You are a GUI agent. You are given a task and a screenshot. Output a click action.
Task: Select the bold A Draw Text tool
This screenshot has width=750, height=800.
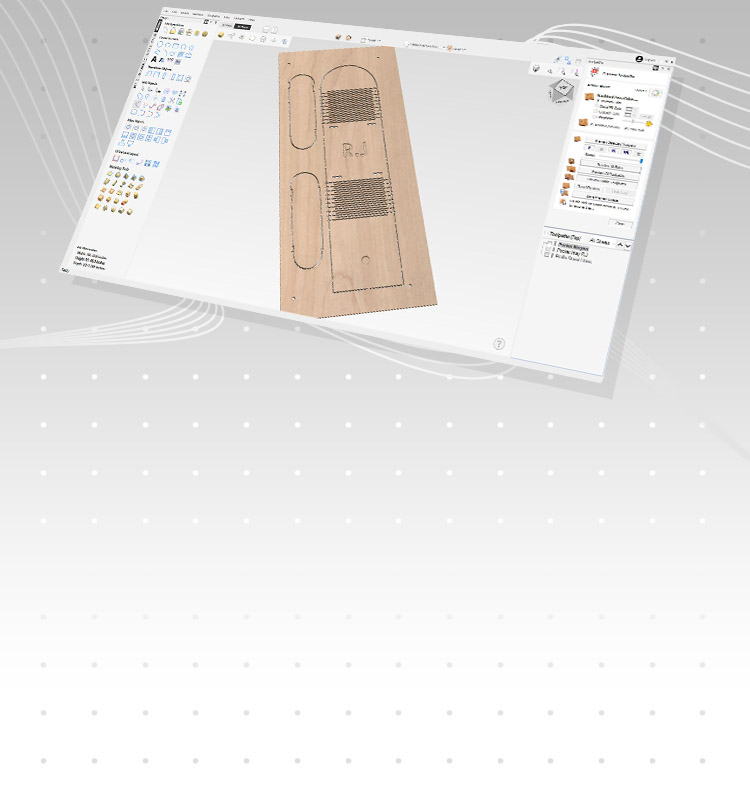point(154,59)
